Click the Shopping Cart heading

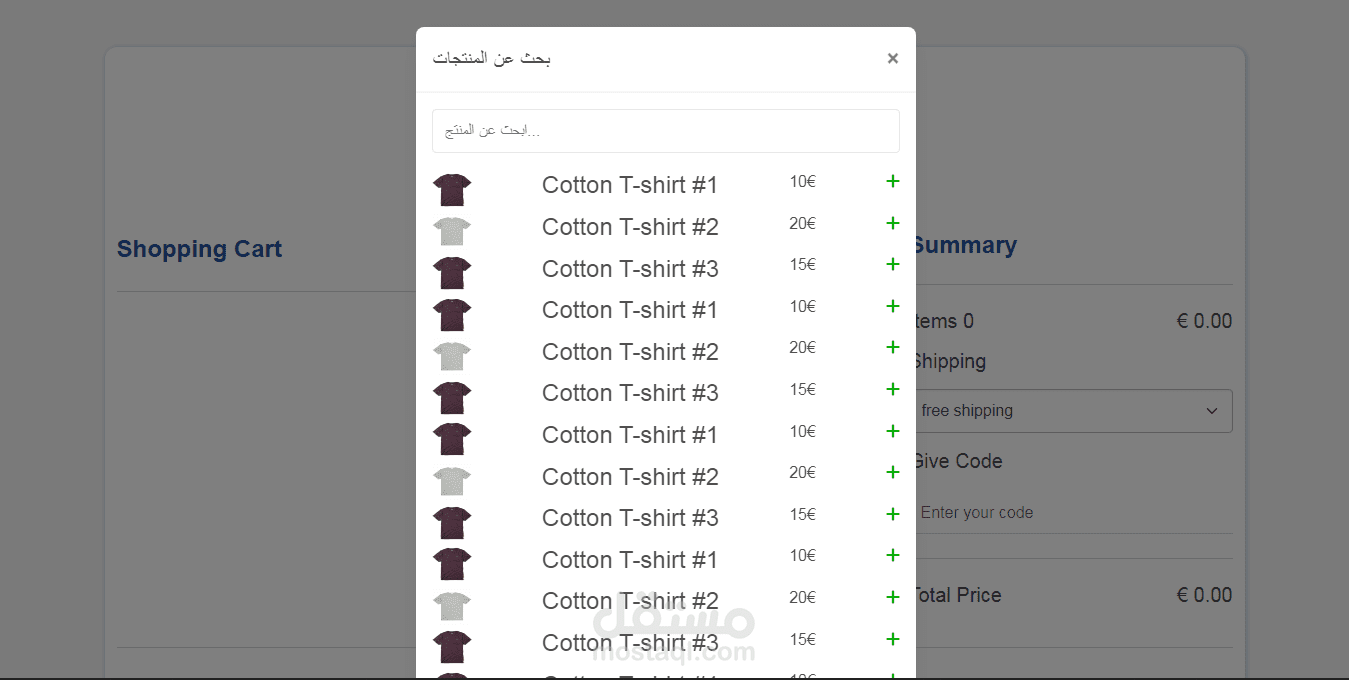199,249
